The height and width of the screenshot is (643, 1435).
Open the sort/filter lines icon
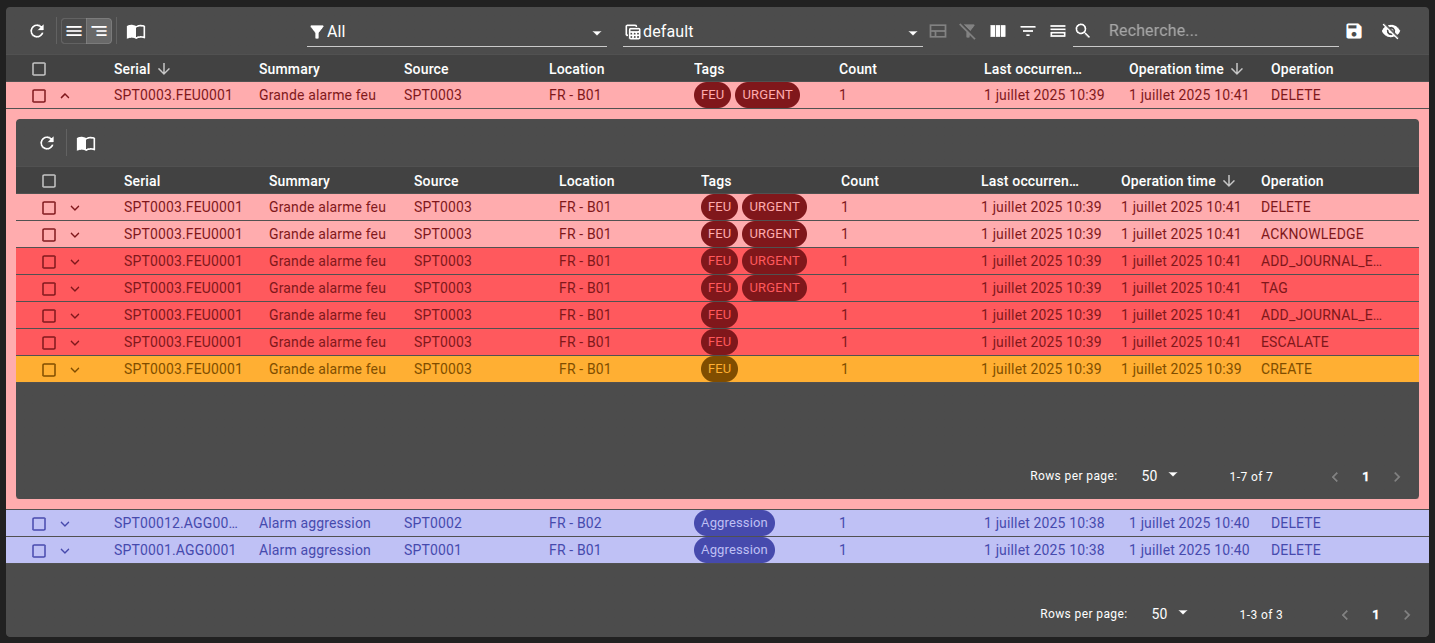coord(1028,31)
